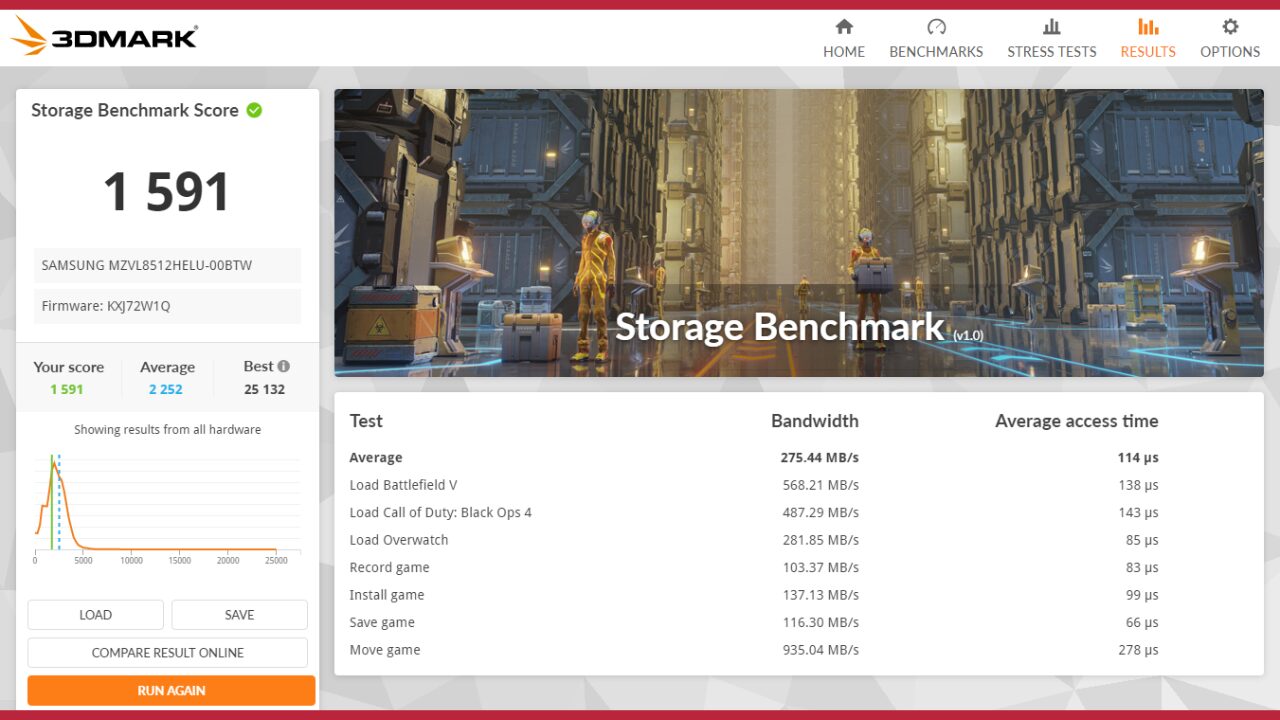Click the Stress Tests chart icon

pos(1051,27)
